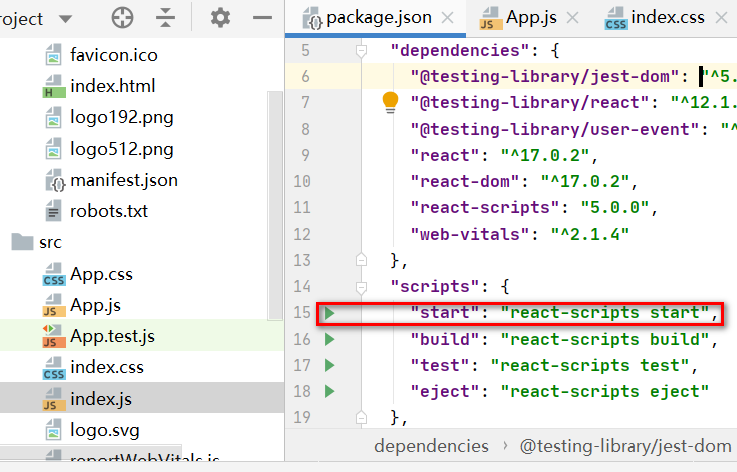Select logo192.png in the project tree
Screen dimensions: 737x472
point(122,117)
